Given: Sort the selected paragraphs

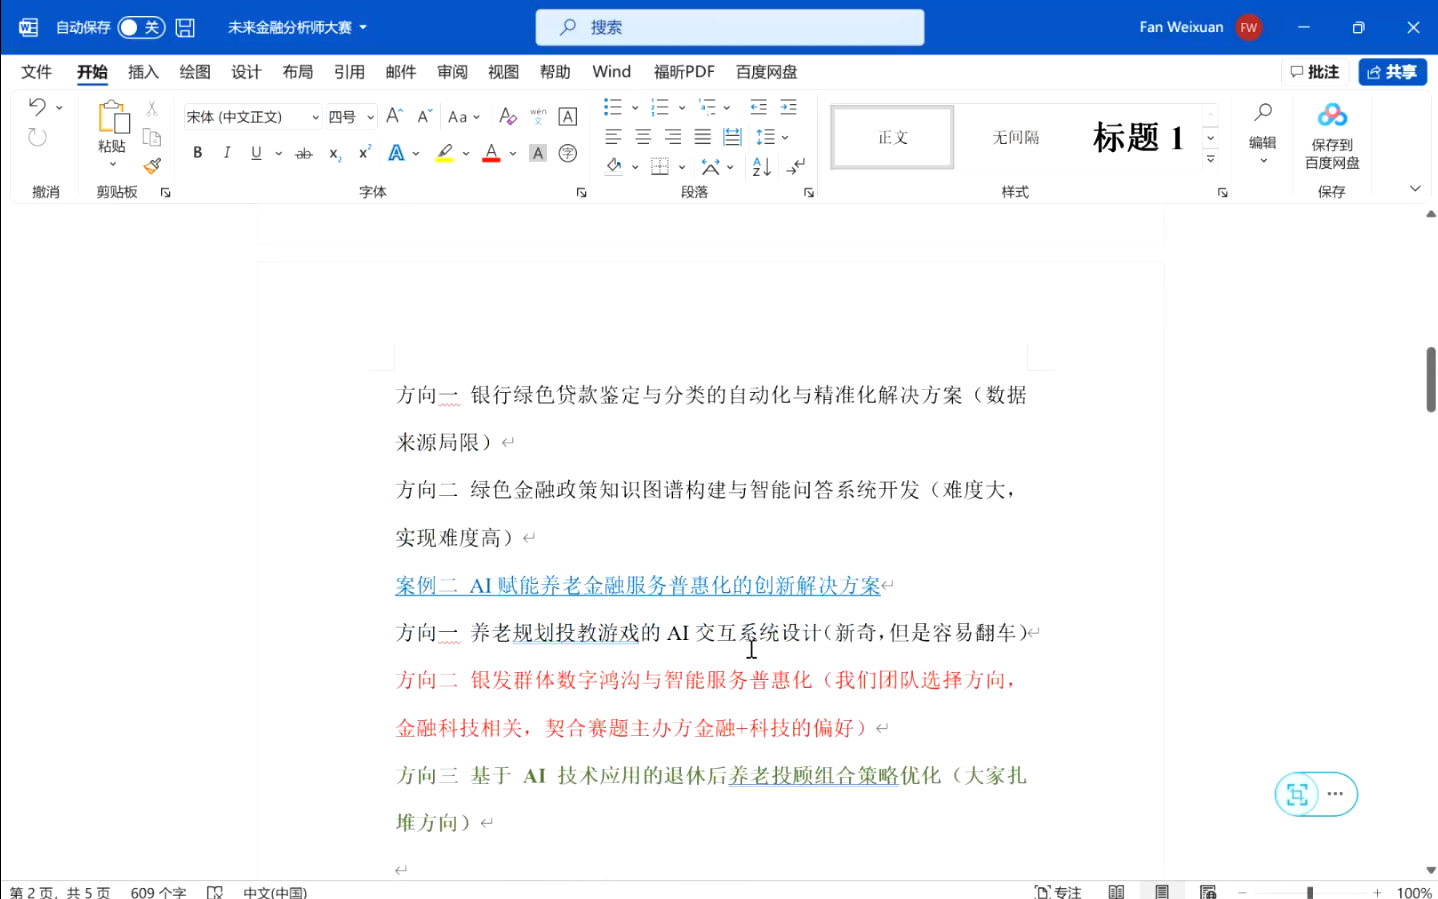Looking at the screenshot, I should point(761,167).
